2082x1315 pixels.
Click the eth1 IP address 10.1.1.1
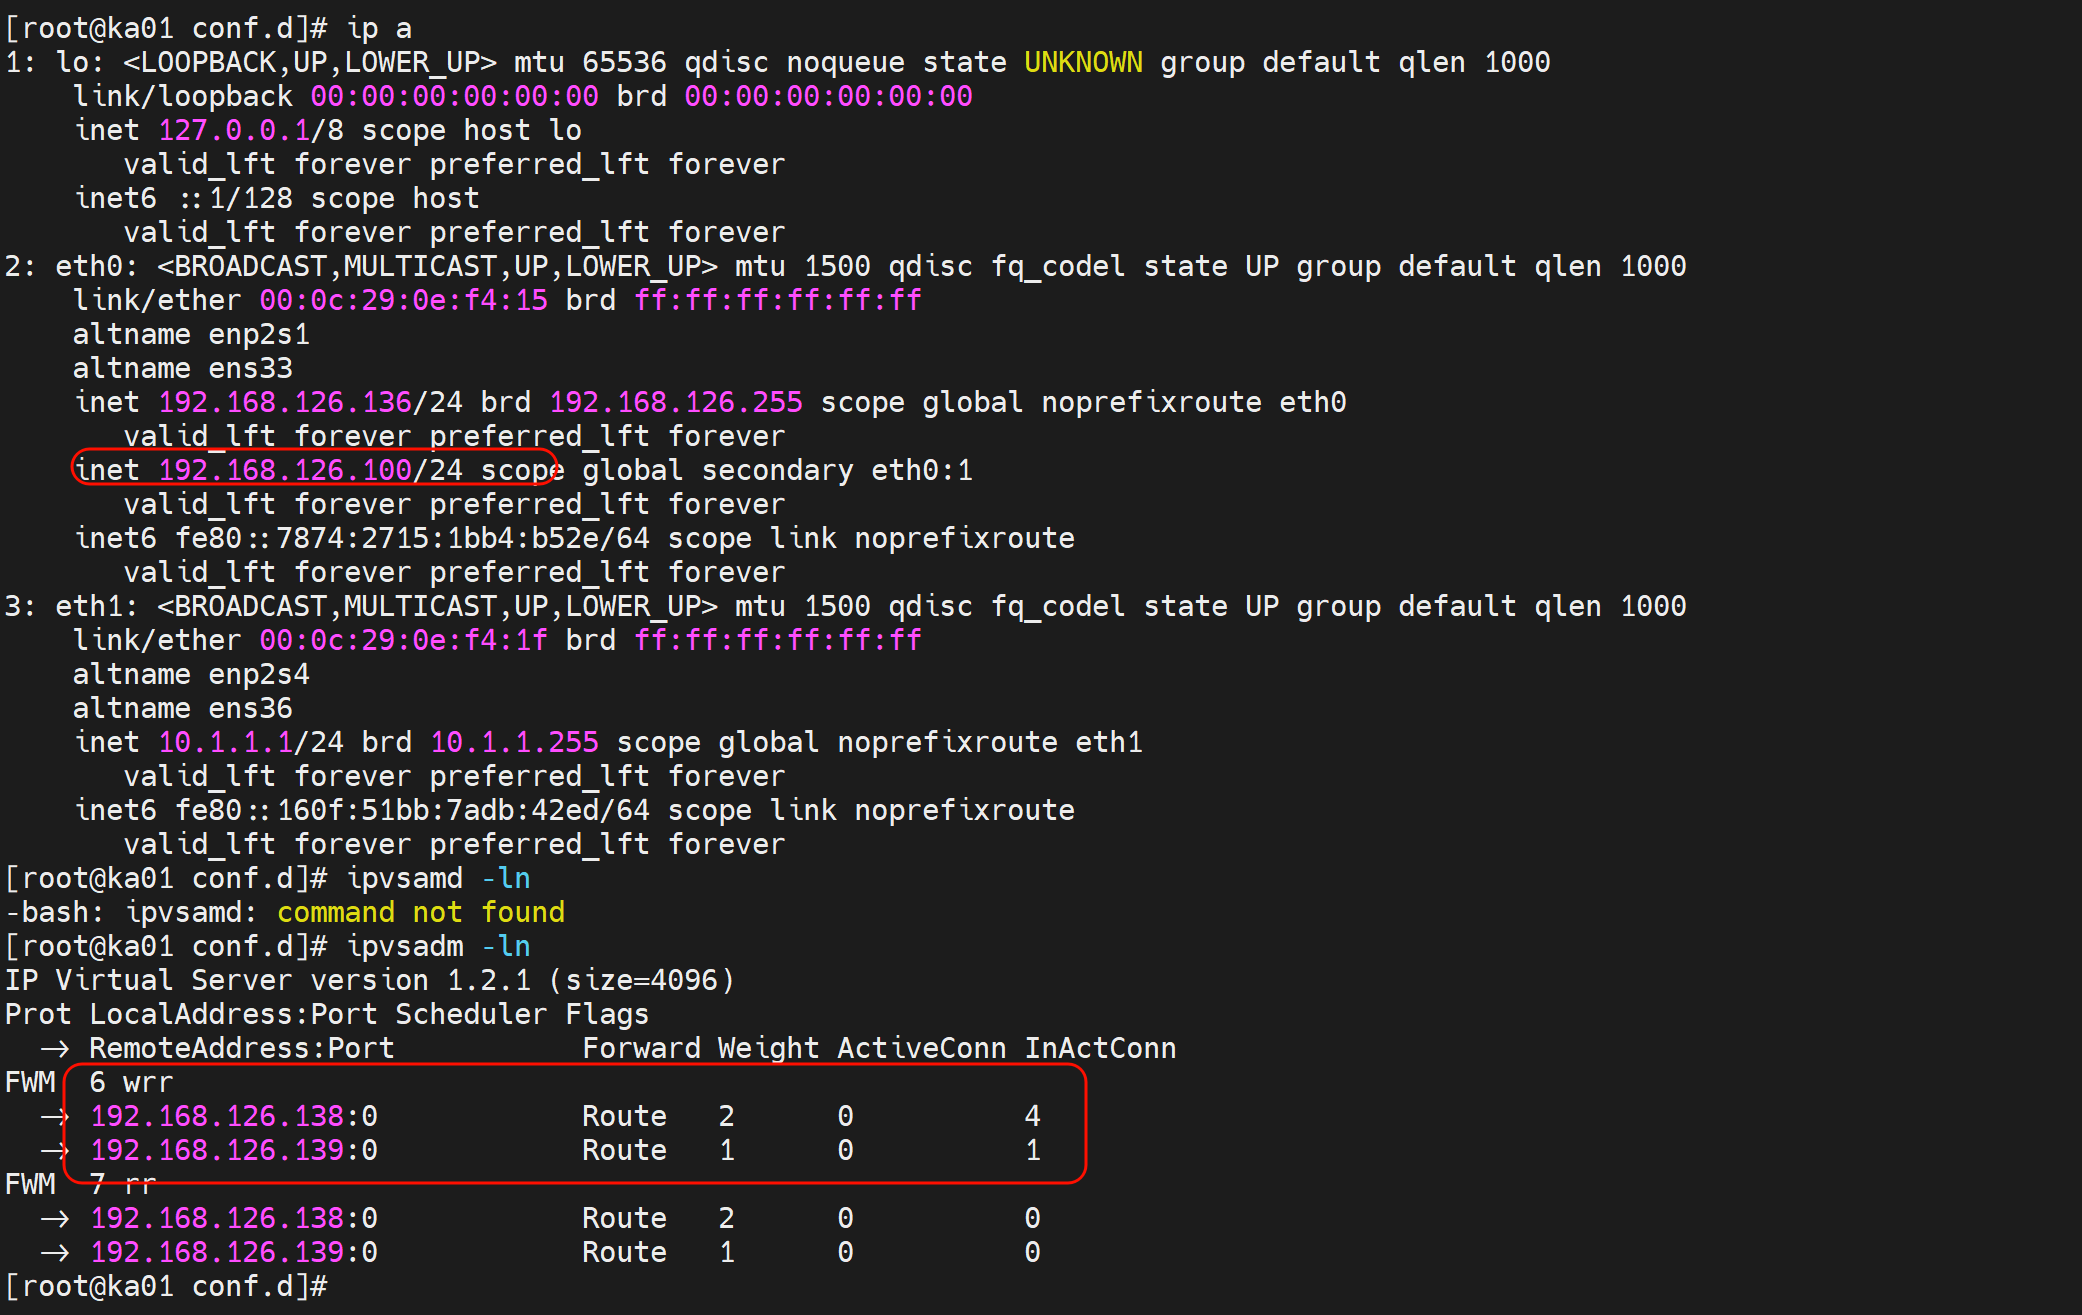pos(225,742)
